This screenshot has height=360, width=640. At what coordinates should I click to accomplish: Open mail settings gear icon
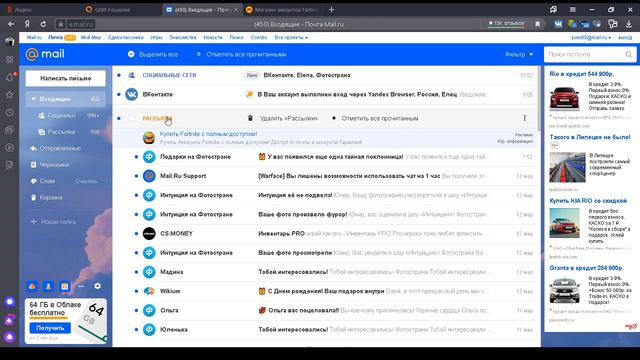pyautogui.click(x=97, y=286)
